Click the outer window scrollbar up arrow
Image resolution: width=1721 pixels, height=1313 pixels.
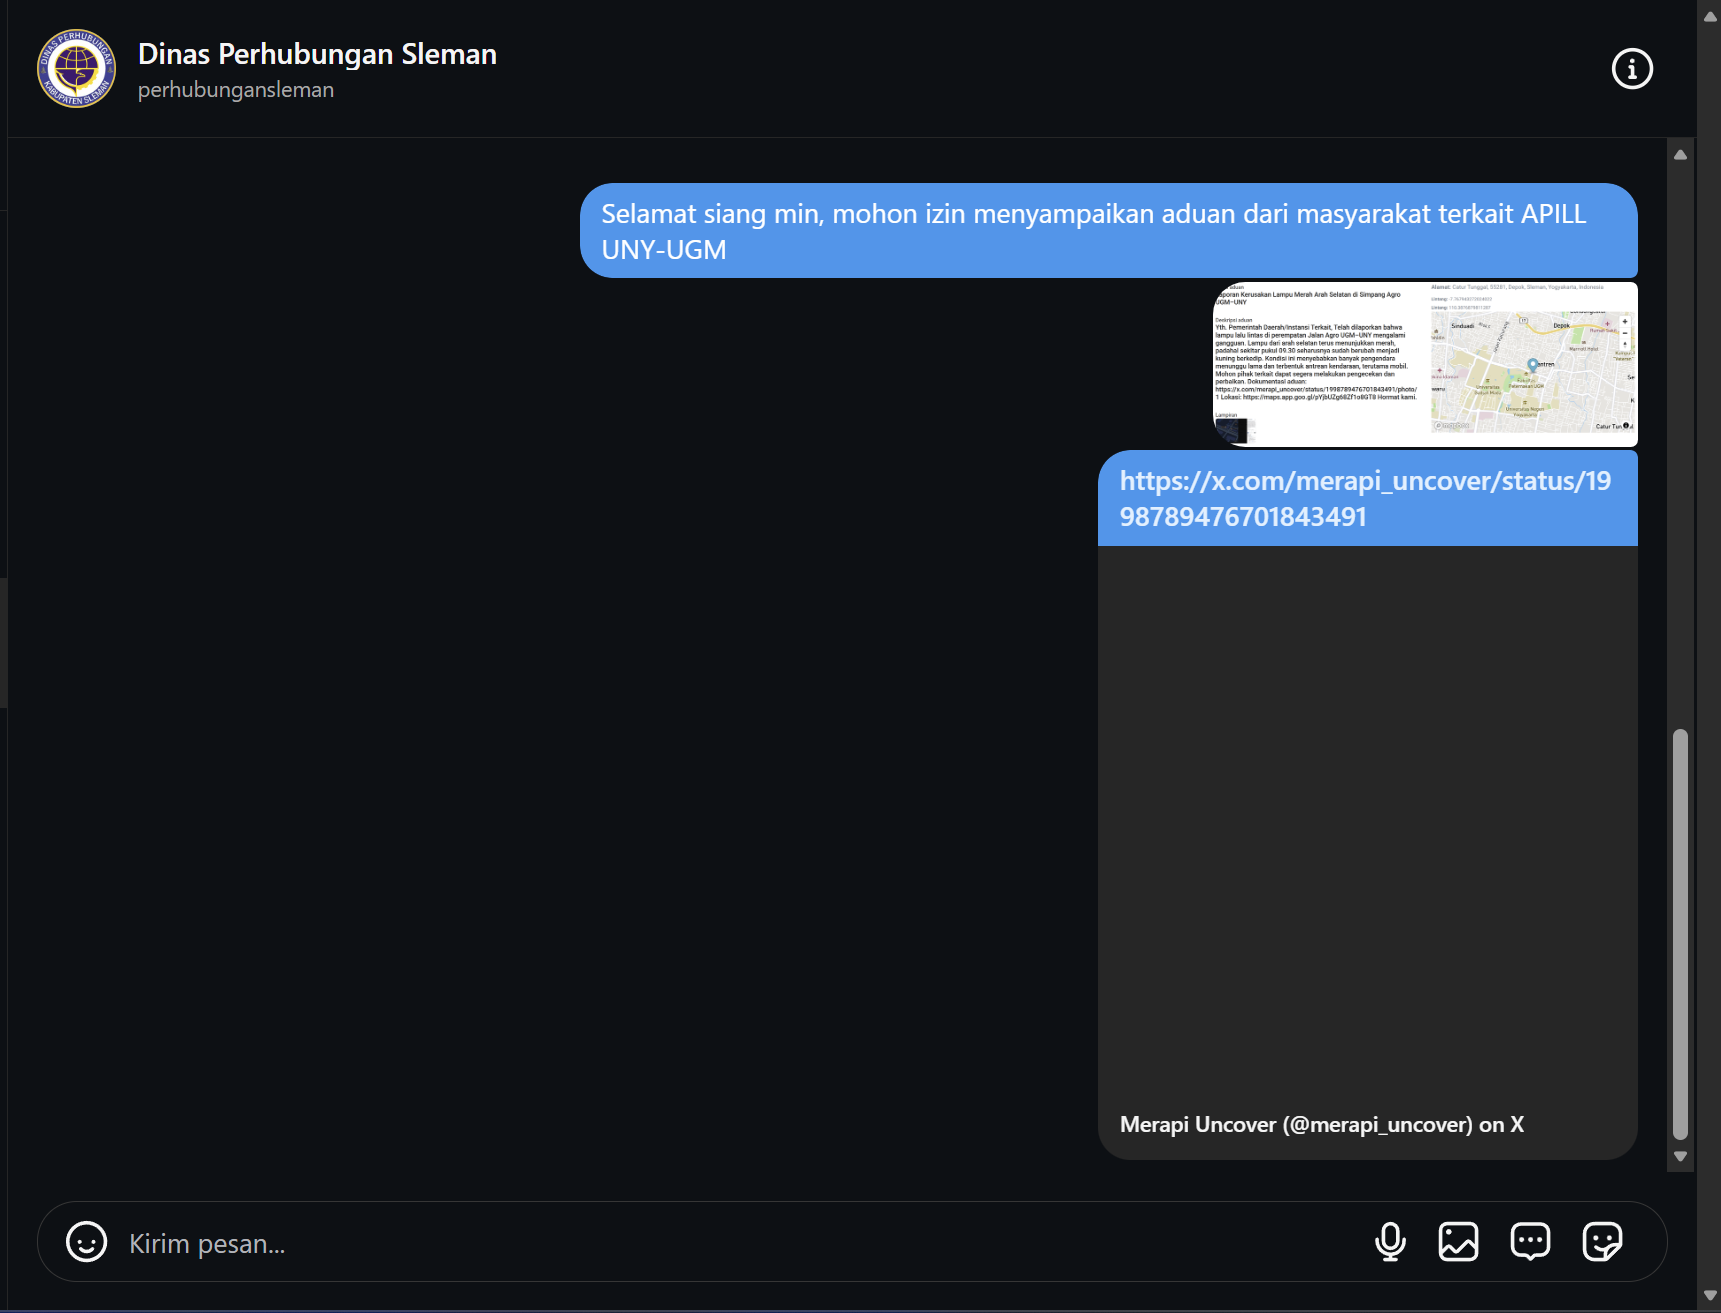tap(1710, 17)
